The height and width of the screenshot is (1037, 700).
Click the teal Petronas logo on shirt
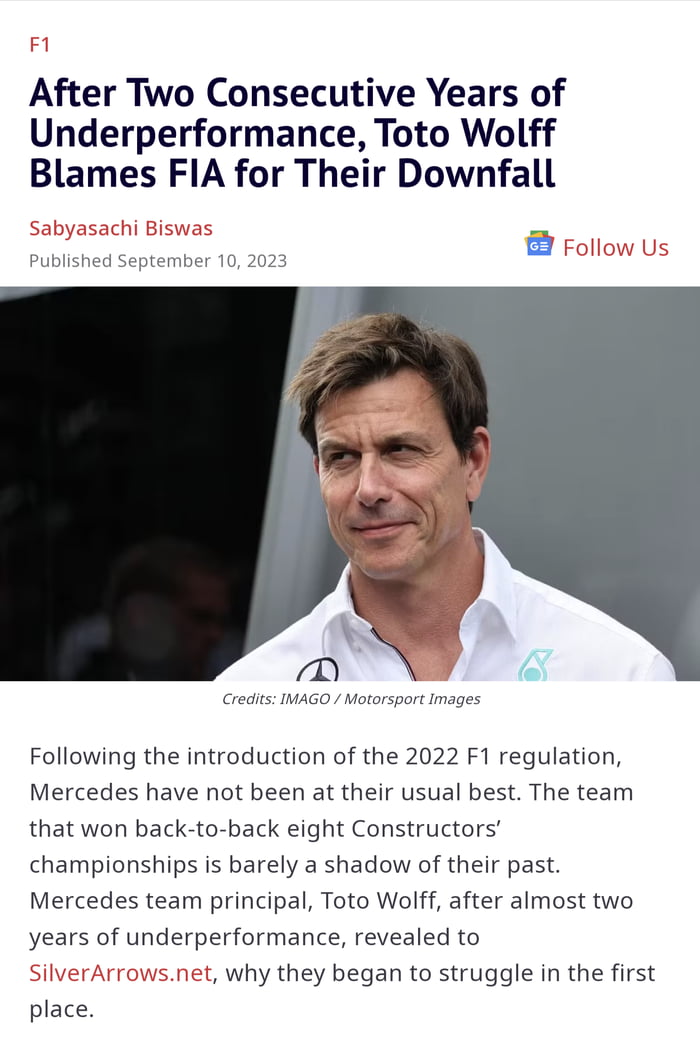pyautogui.click(x=535, y=665)
